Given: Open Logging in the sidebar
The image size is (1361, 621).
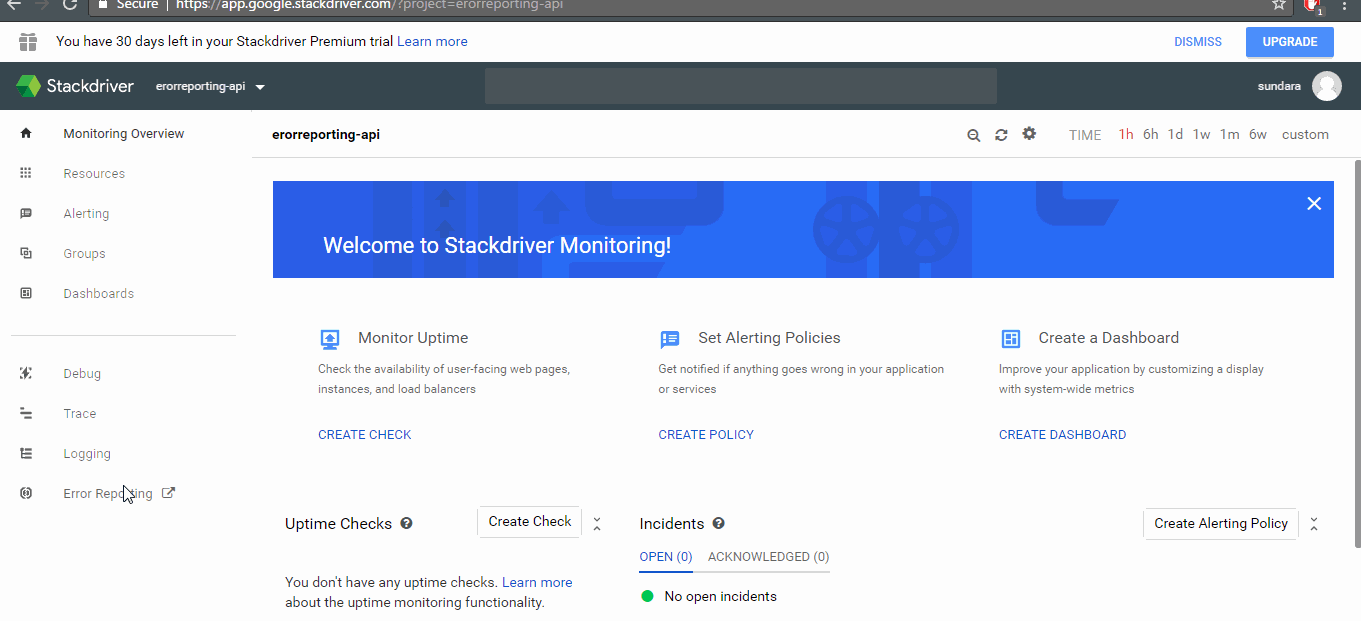Looking at the screenshot, I should click(x=87, y=453).
